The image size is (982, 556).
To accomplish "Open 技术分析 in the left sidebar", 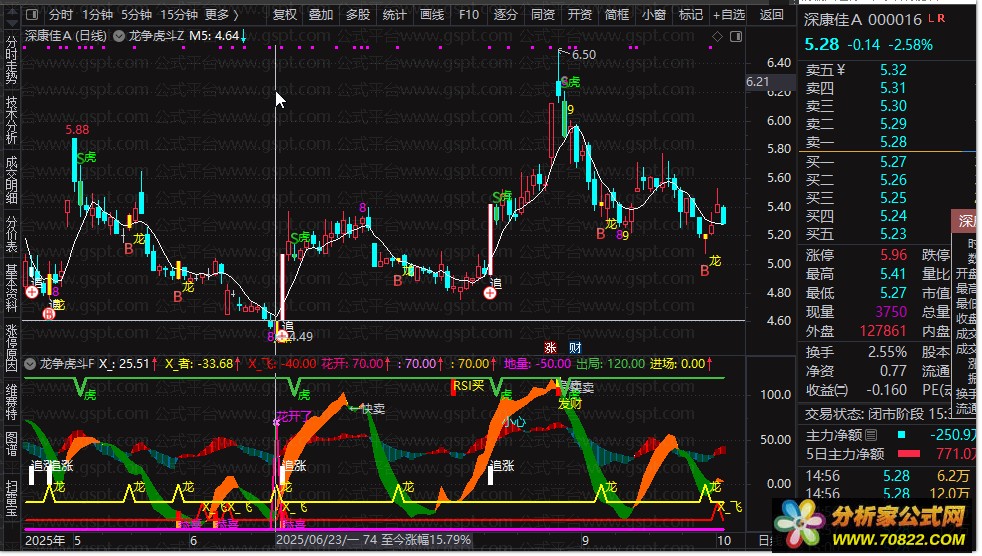I will coord(11,120).
